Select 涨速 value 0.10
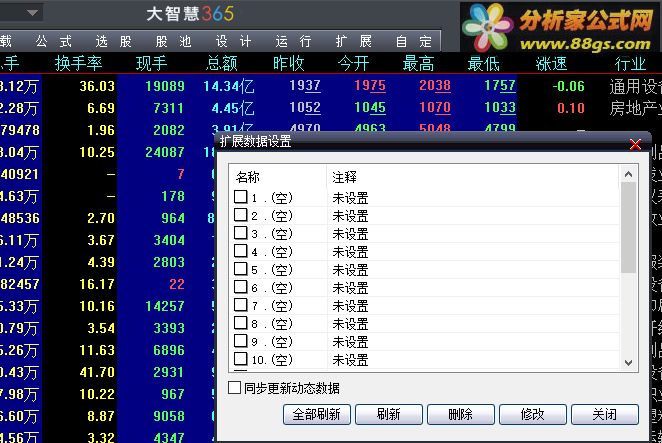This screenshot has height=443, width=662. pos(571,108)
